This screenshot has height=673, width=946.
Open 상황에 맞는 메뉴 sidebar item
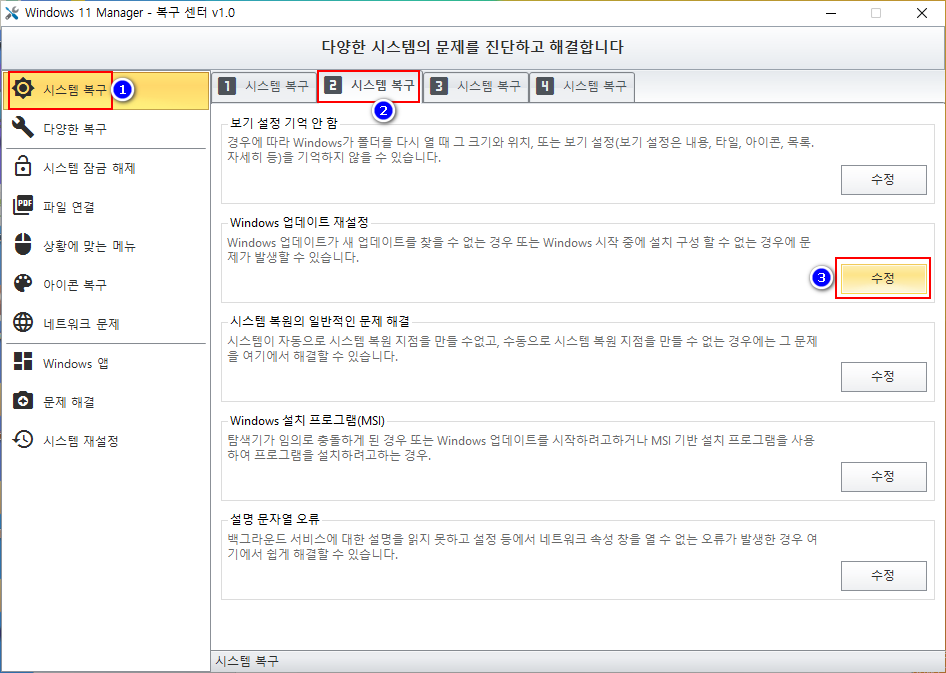[x=106, y=245]
